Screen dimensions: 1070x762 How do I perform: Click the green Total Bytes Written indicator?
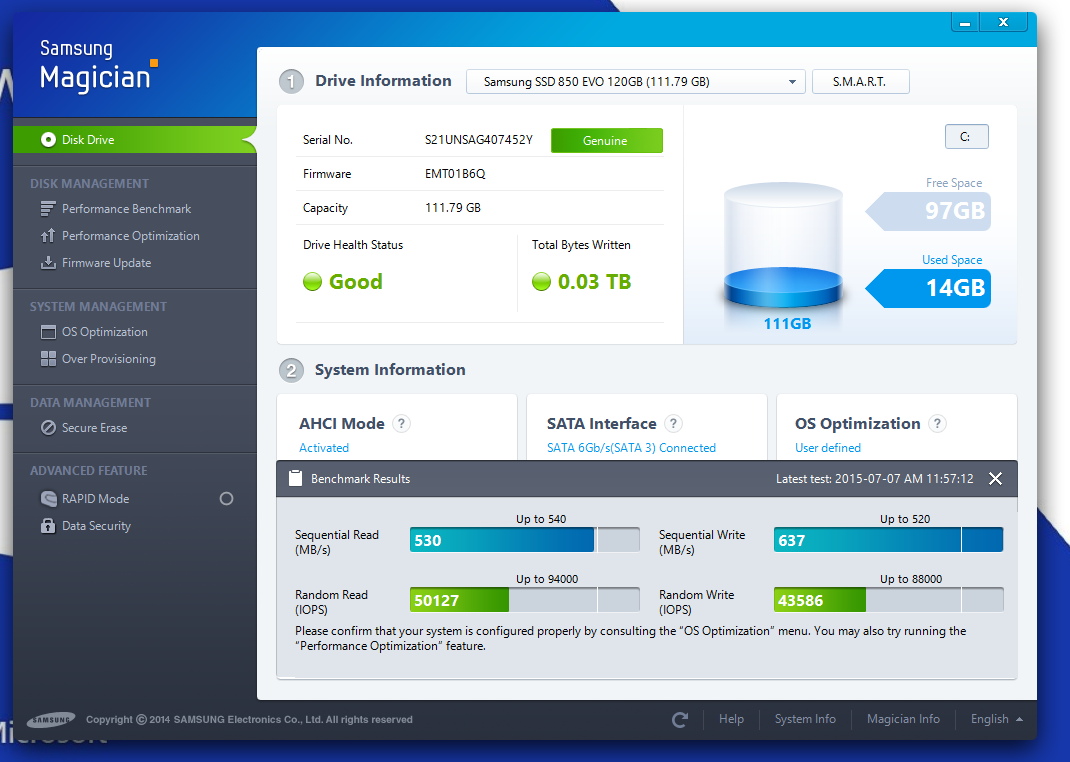point(541,282)
